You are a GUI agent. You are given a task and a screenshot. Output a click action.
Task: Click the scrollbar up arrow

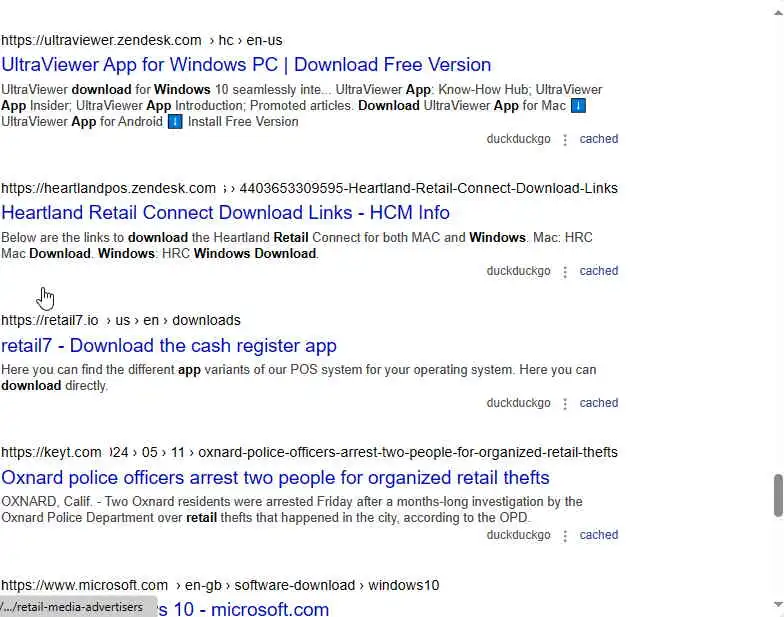tap(778, 13)
